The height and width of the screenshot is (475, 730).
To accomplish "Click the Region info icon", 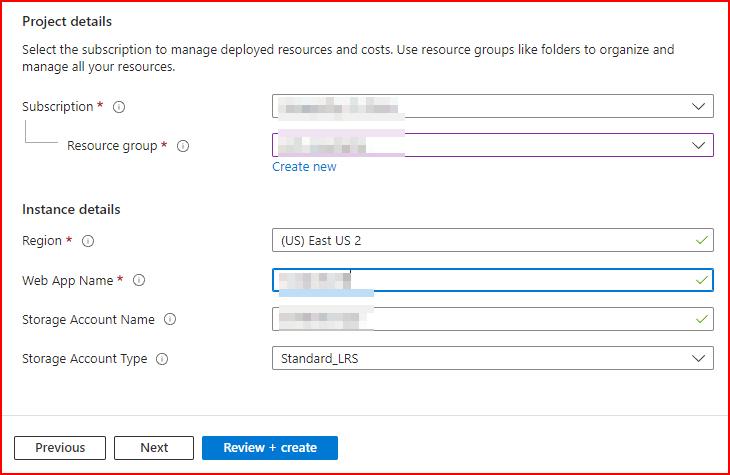I will pos(88,241).
